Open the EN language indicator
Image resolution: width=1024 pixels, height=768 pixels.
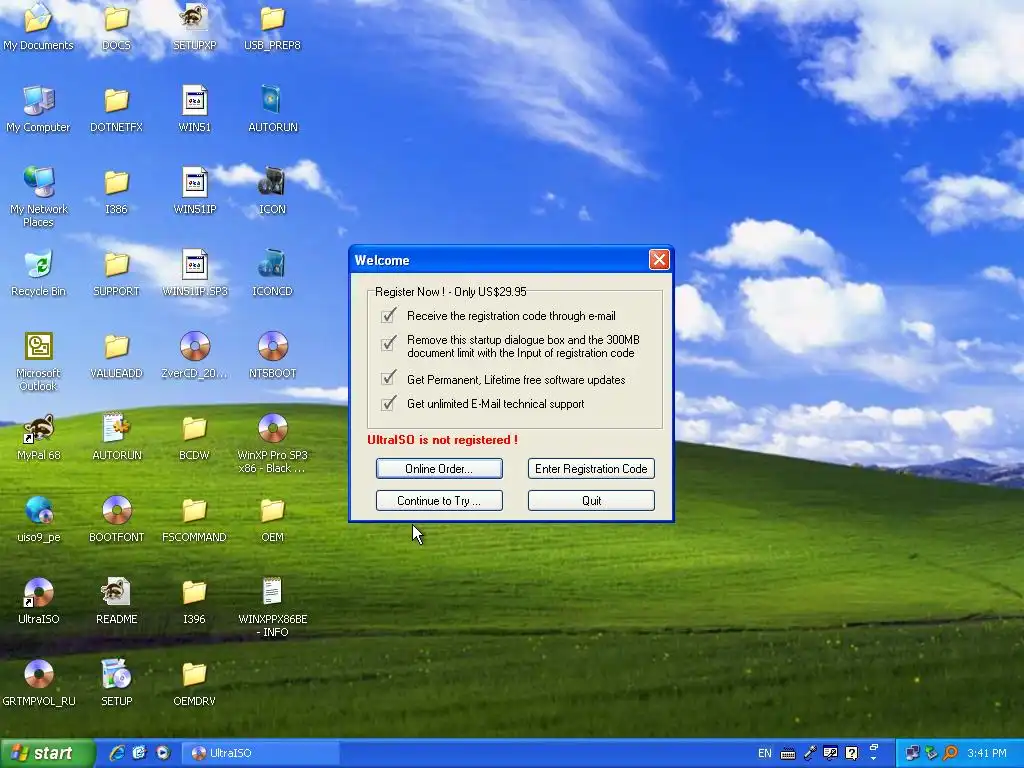[x=765, y=753]
